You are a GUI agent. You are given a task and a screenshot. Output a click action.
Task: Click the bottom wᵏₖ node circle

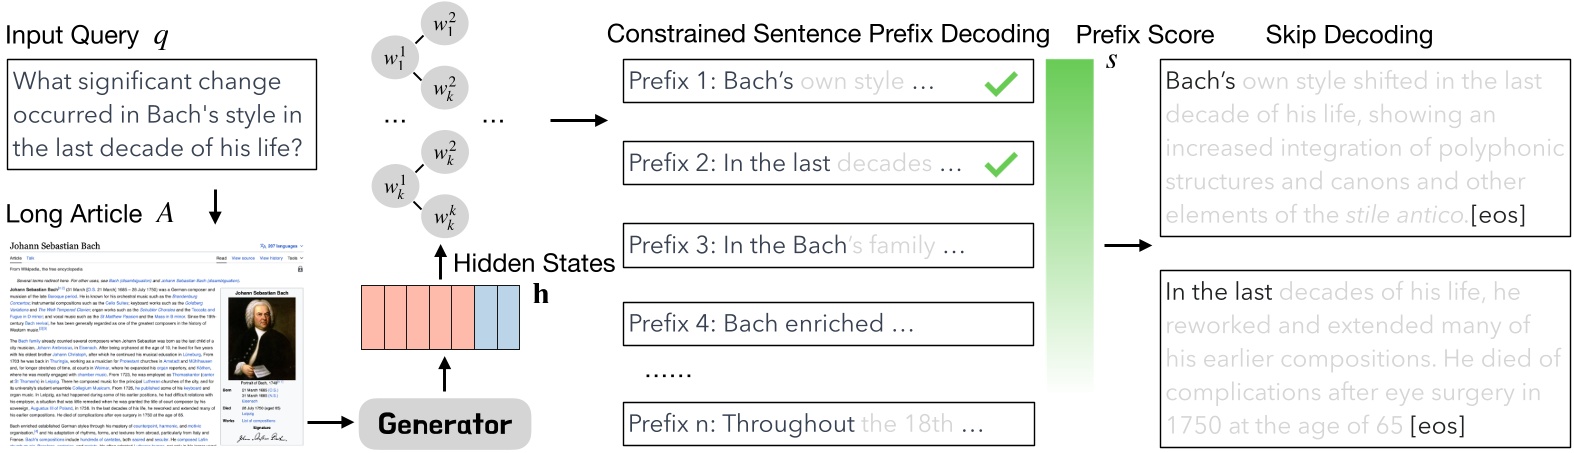point(443,218)
